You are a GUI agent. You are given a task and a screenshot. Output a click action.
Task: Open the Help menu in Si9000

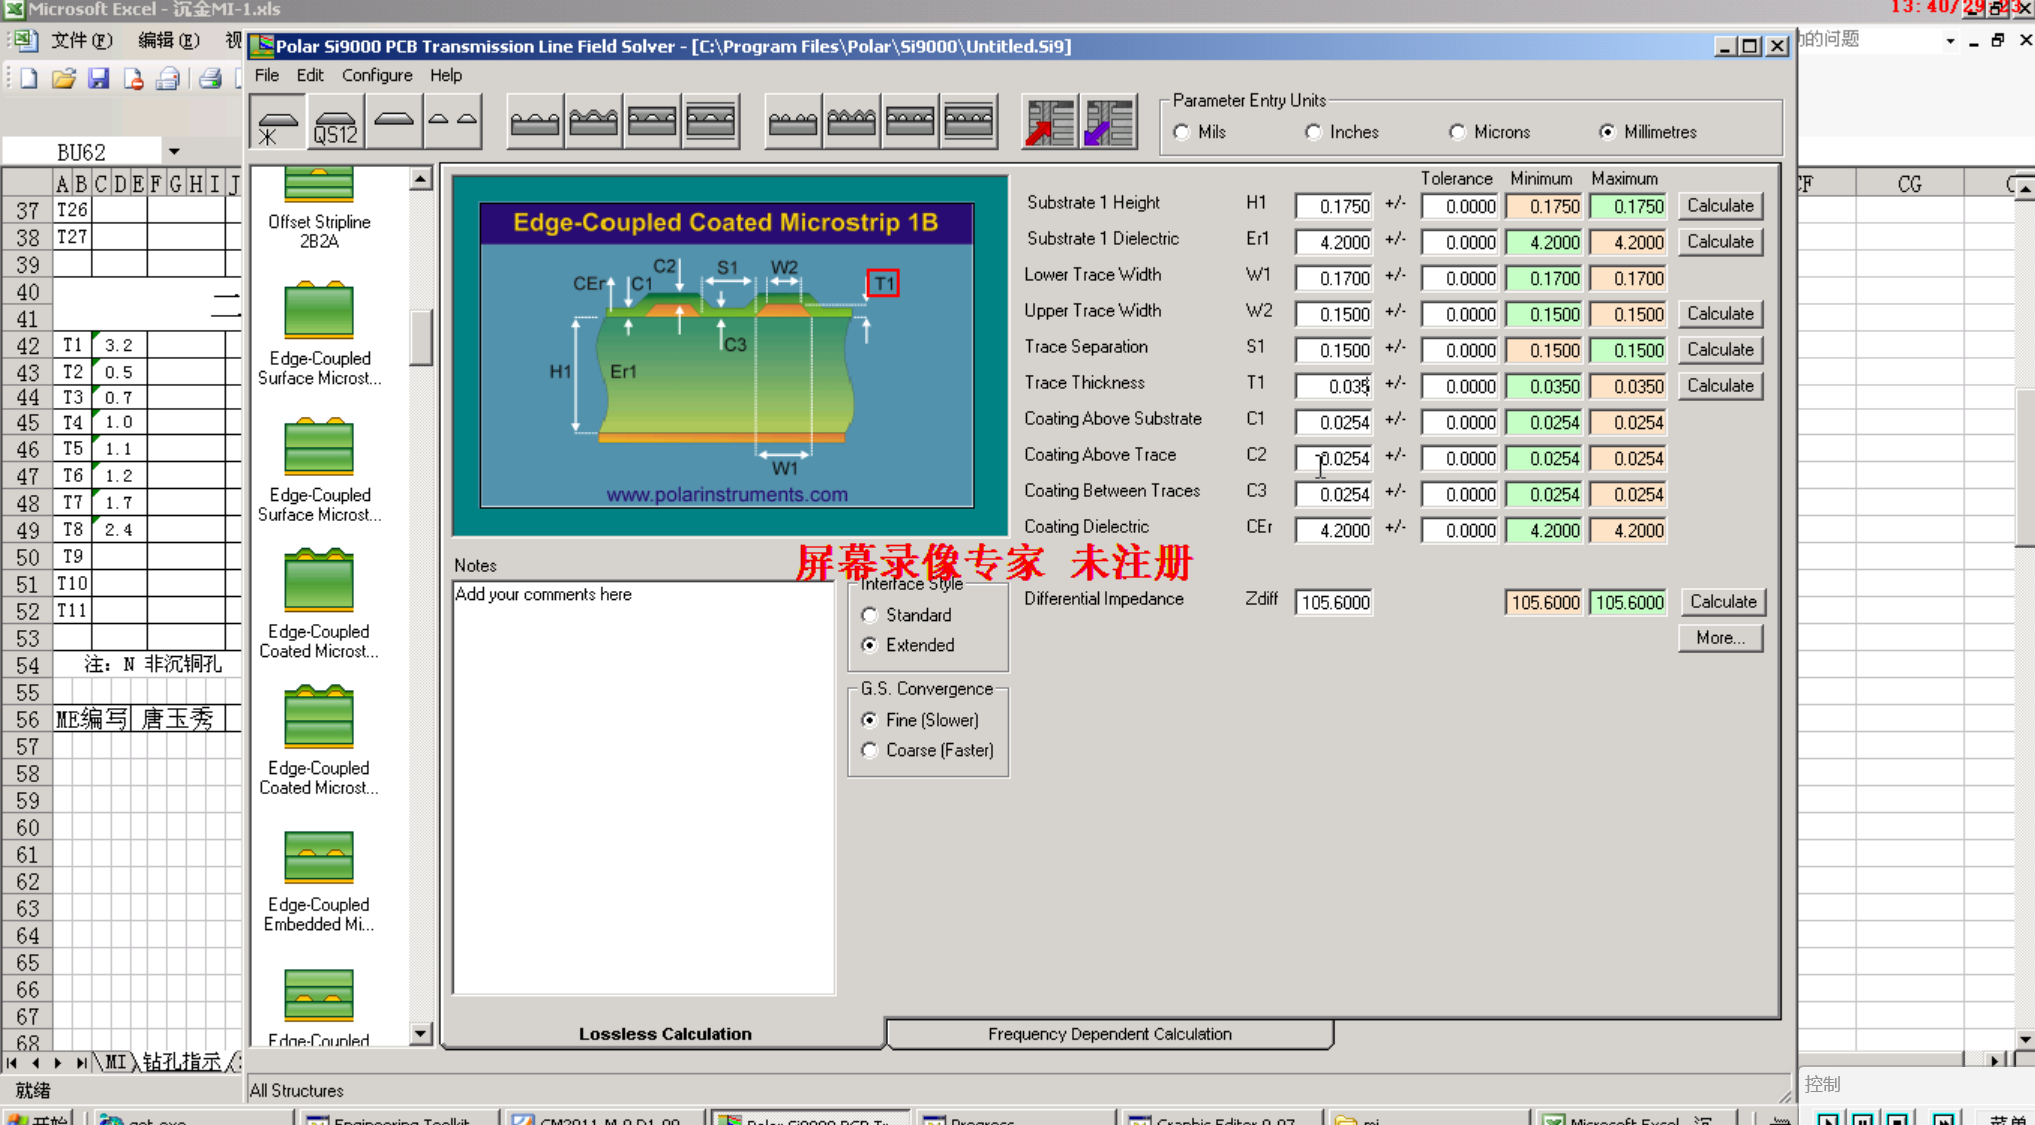point(446,75)
